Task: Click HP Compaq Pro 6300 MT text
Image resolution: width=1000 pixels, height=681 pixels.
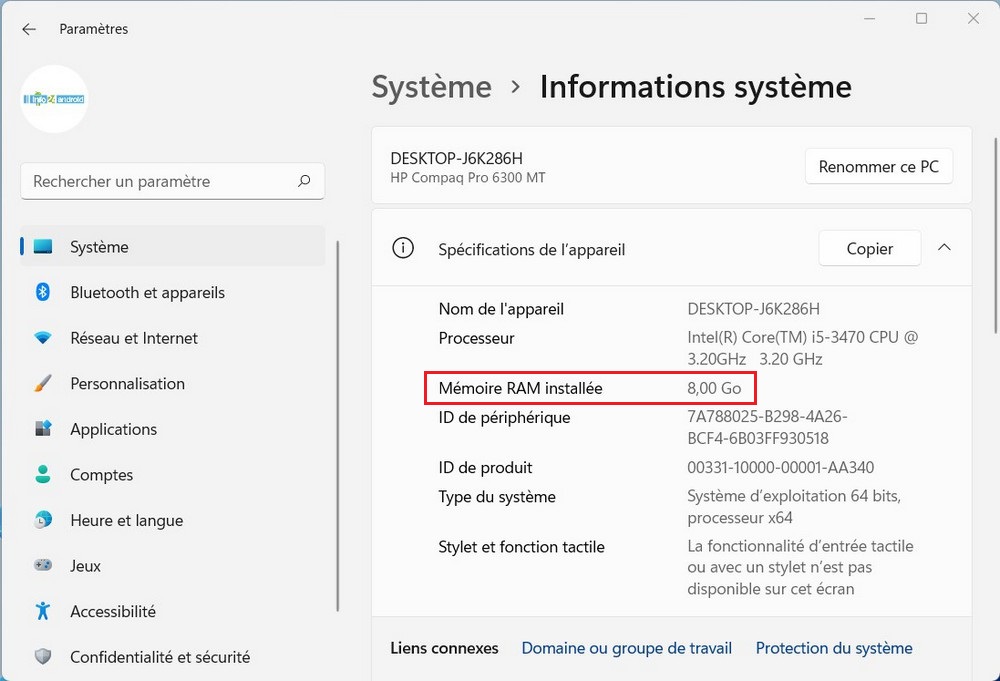Action: (x=467, y=177)
